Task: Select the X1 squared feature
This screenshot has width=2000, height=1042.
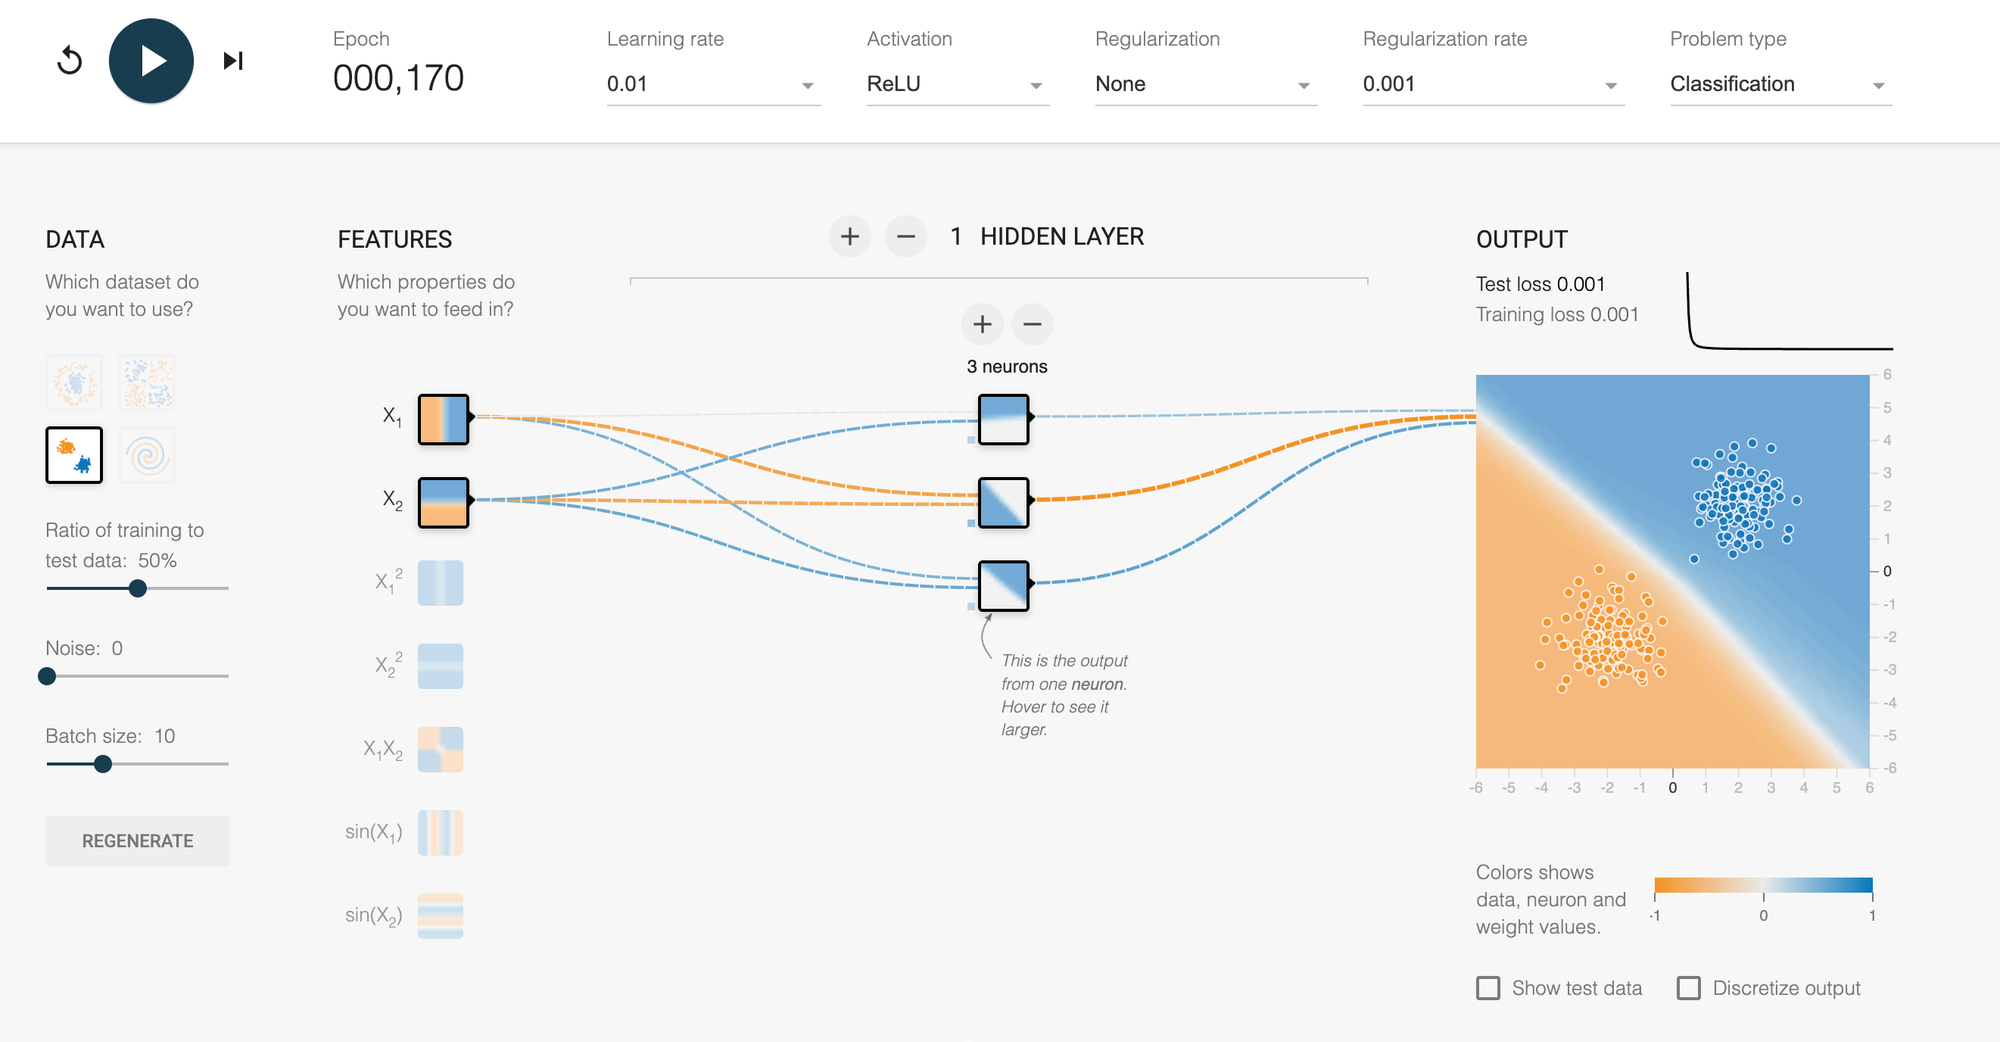Action: tap(441, 582)
